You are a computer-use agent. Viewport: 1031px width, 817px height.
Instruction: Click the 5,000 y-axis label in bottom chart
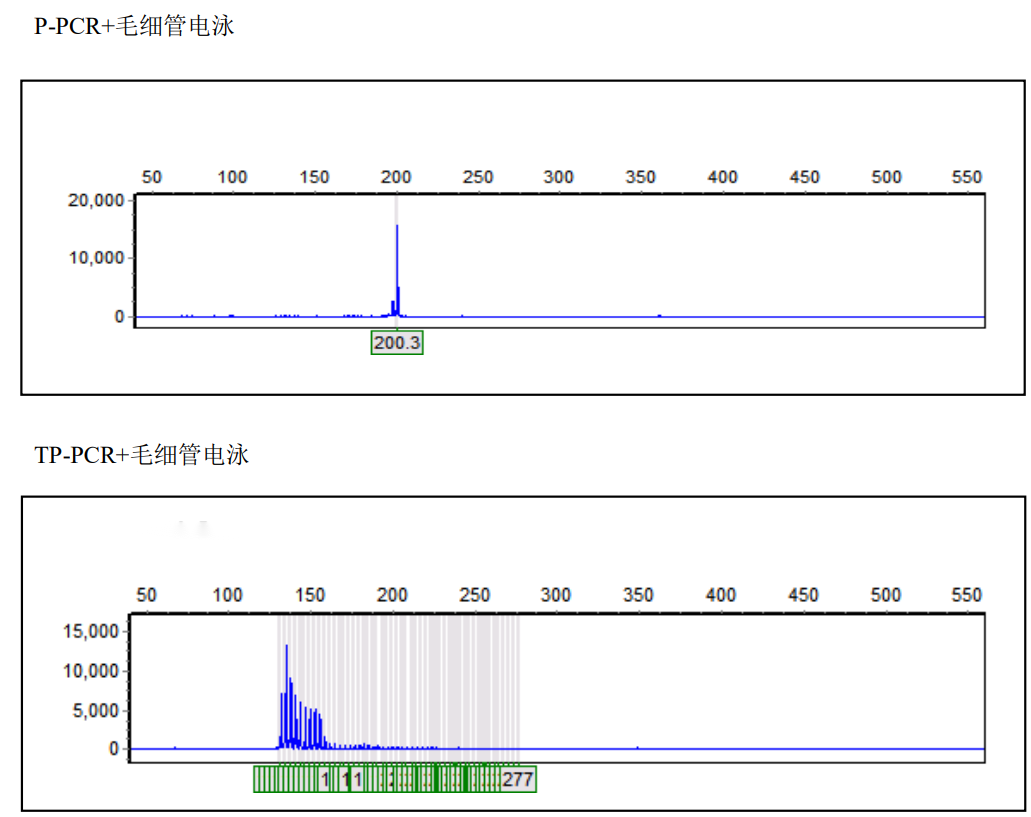[99, 710]
